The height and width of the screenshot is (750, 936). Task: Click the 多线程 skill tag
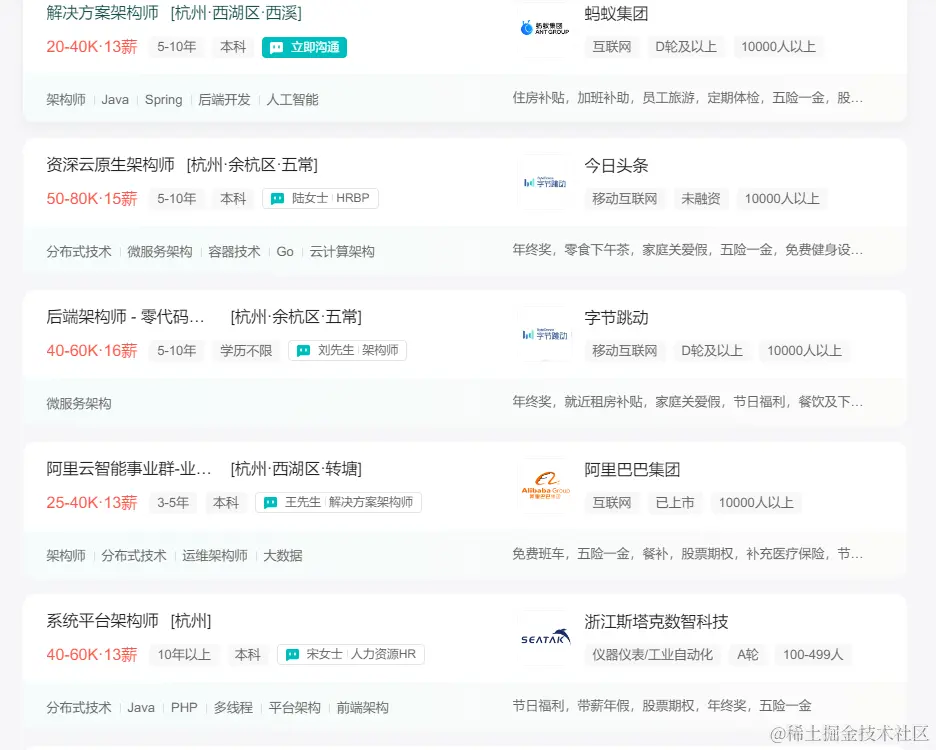click(x=233, y=708)
